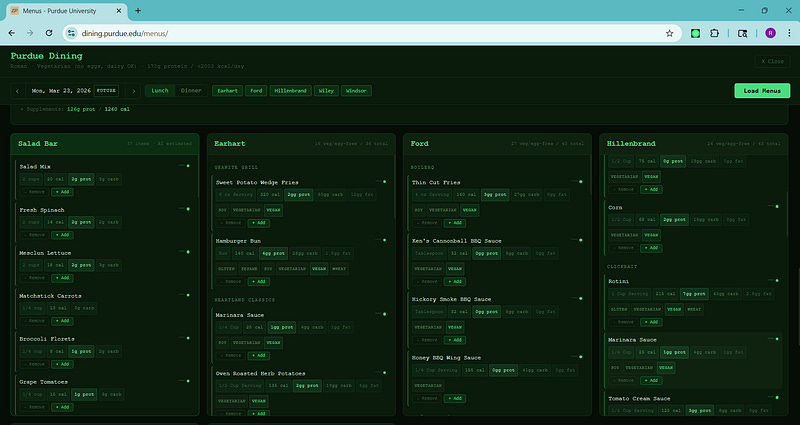The height and width of the screenshot is (425, 800).
Task: Add Rotini from Hillenbrand
Action: click(651, 322)
